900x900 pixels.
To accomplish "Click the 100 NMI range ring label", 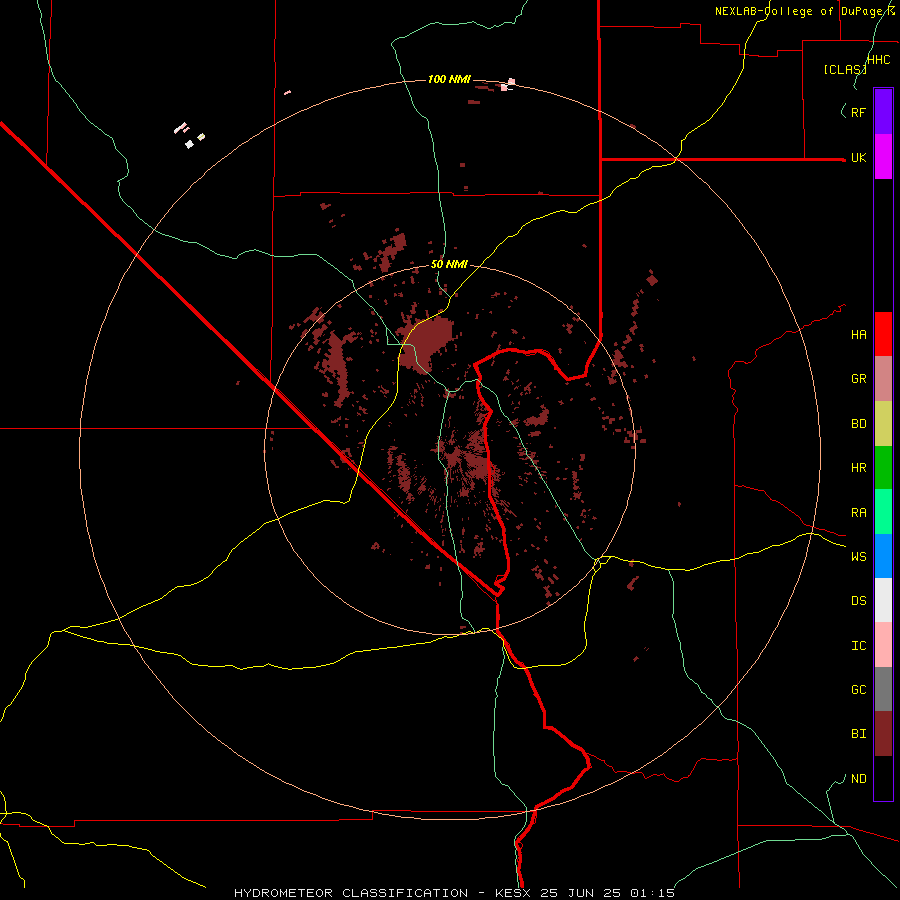I will click(x=449, y=79).
